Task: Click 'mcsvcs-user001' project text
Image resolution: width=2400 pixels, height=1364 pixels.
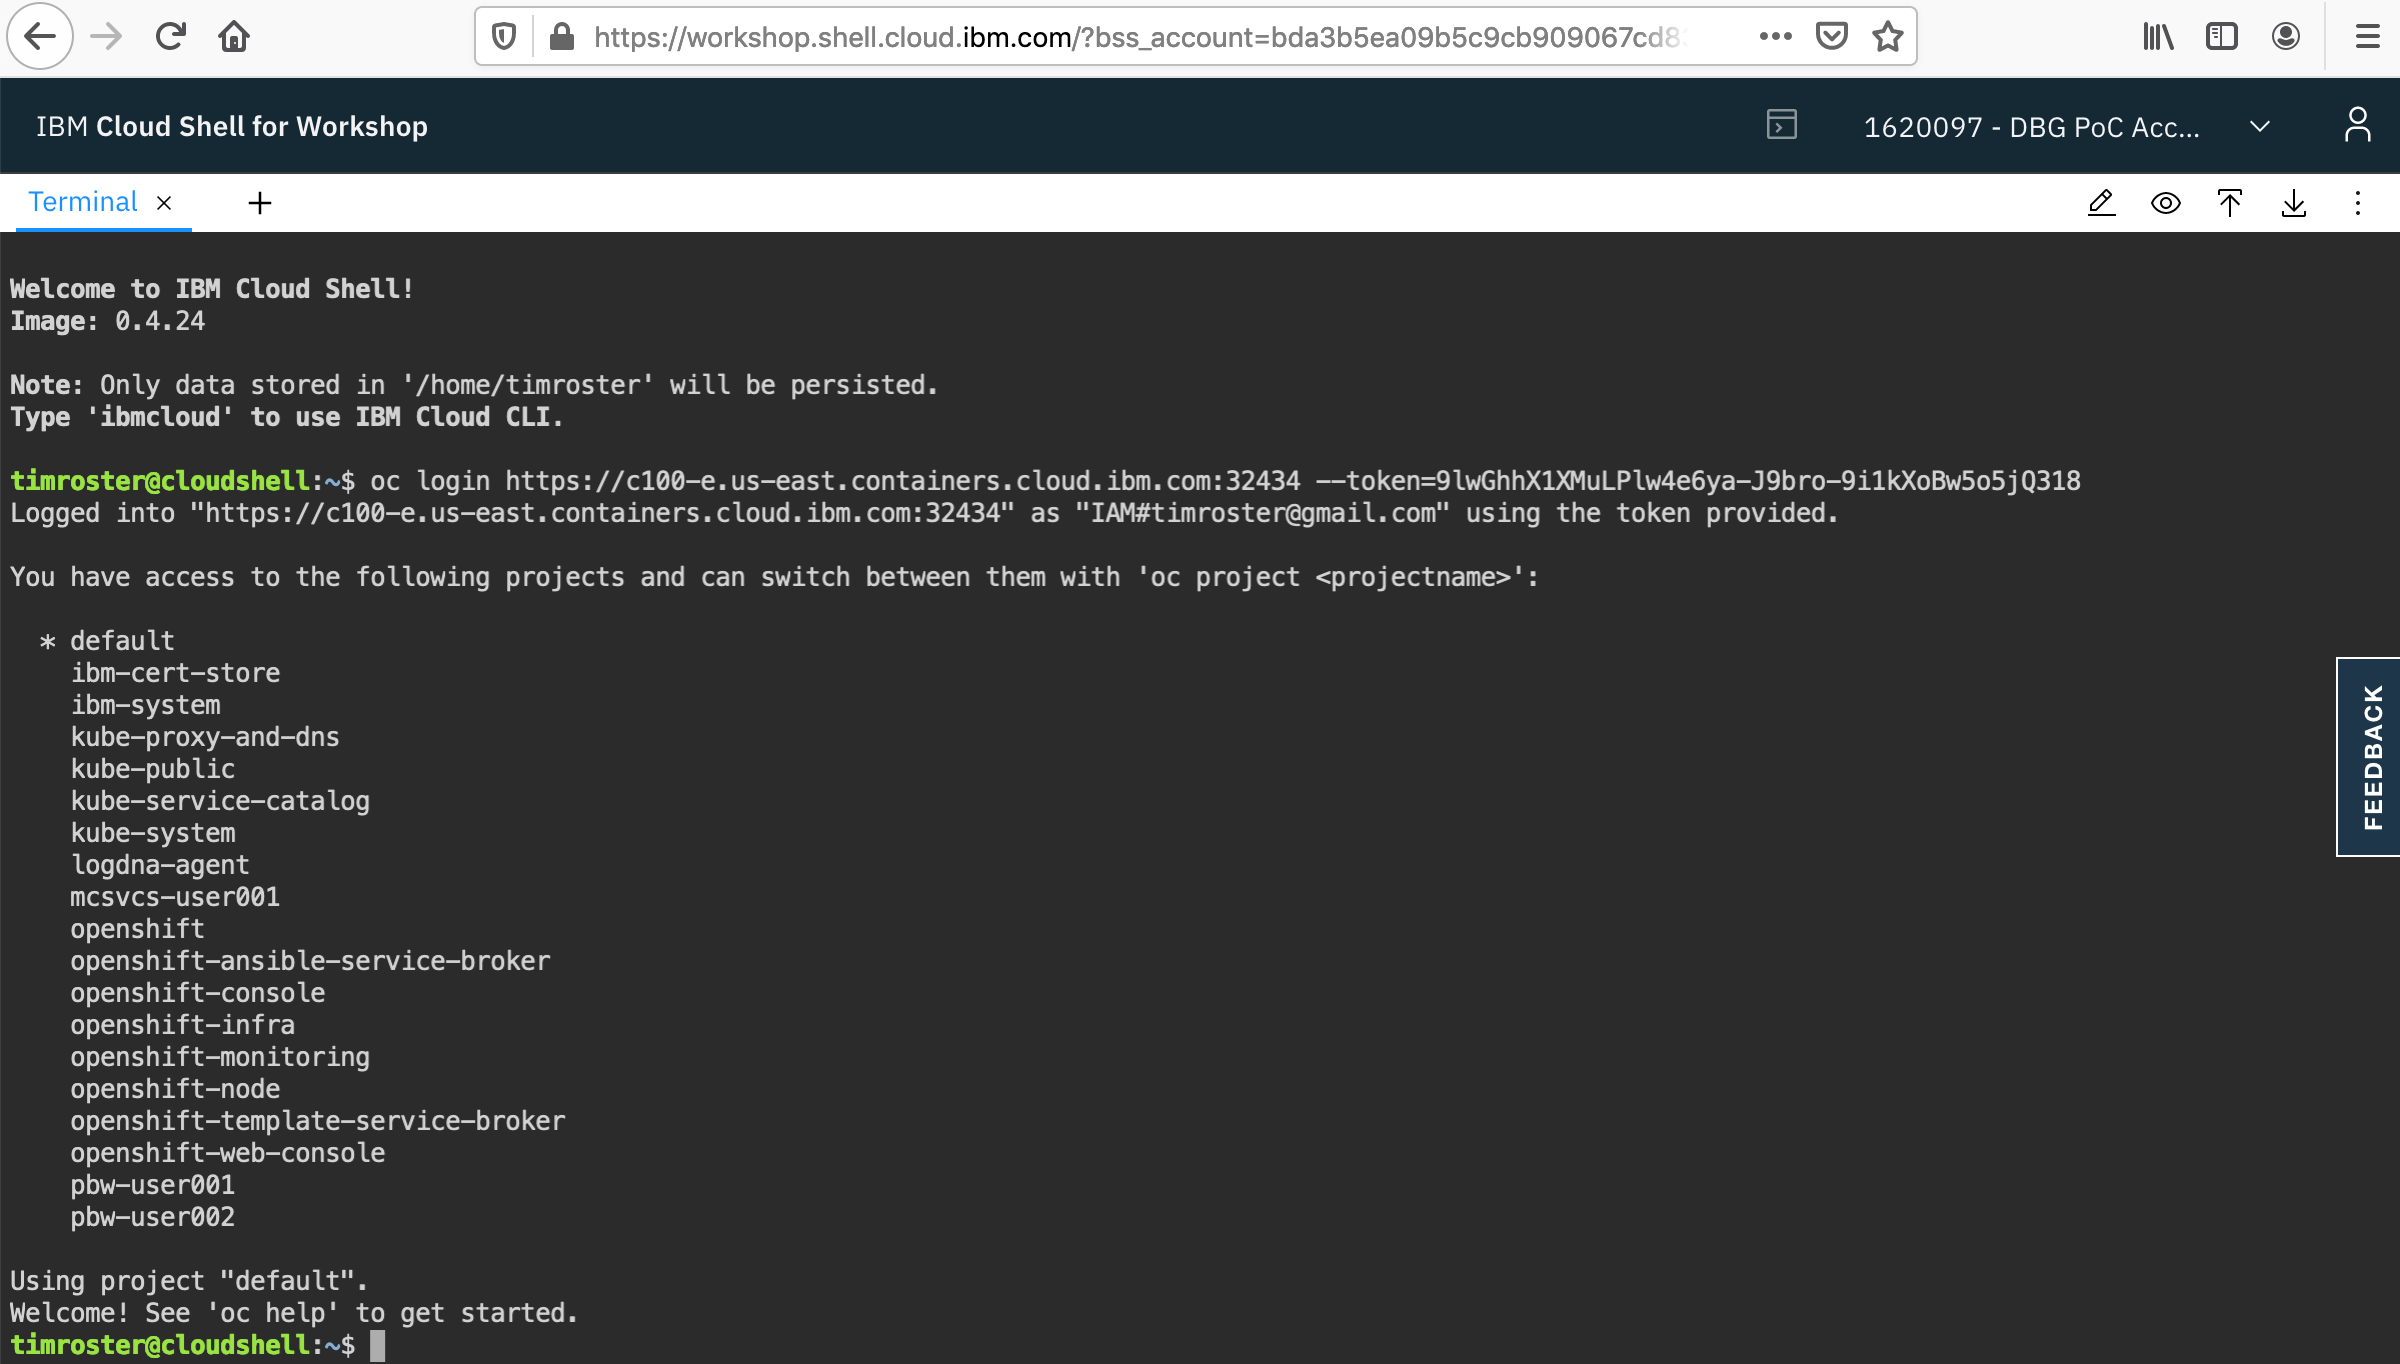Action: pos(175,897)
